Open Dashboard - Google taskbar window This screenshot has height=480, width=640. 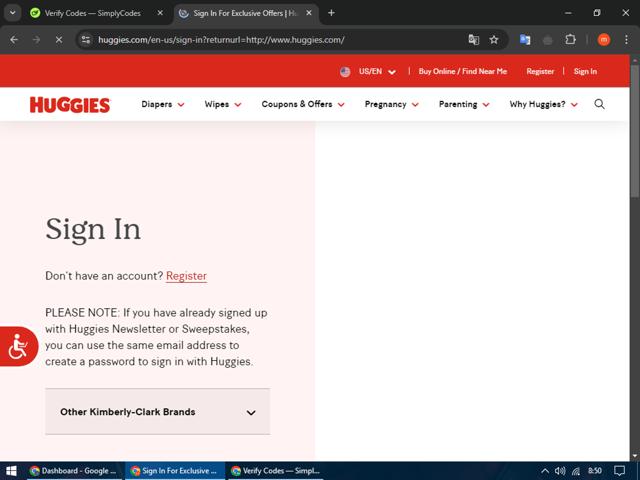73,471
